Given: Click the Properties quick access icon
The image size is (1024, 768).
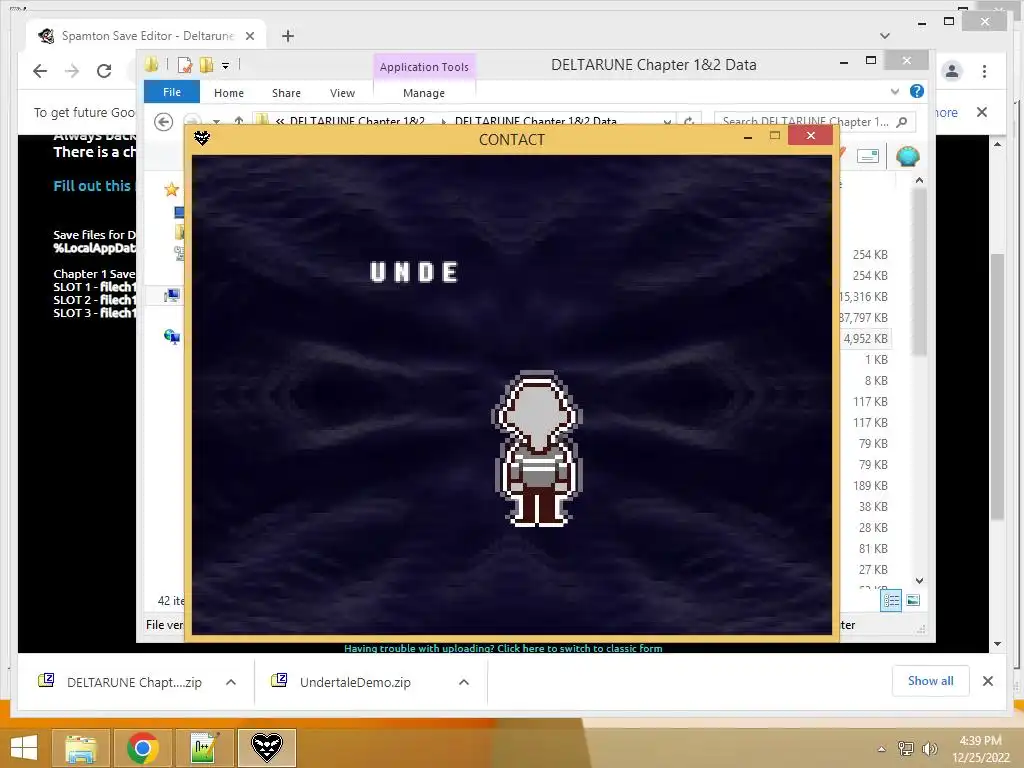Looking at the screenshot, I should [185, 65].
